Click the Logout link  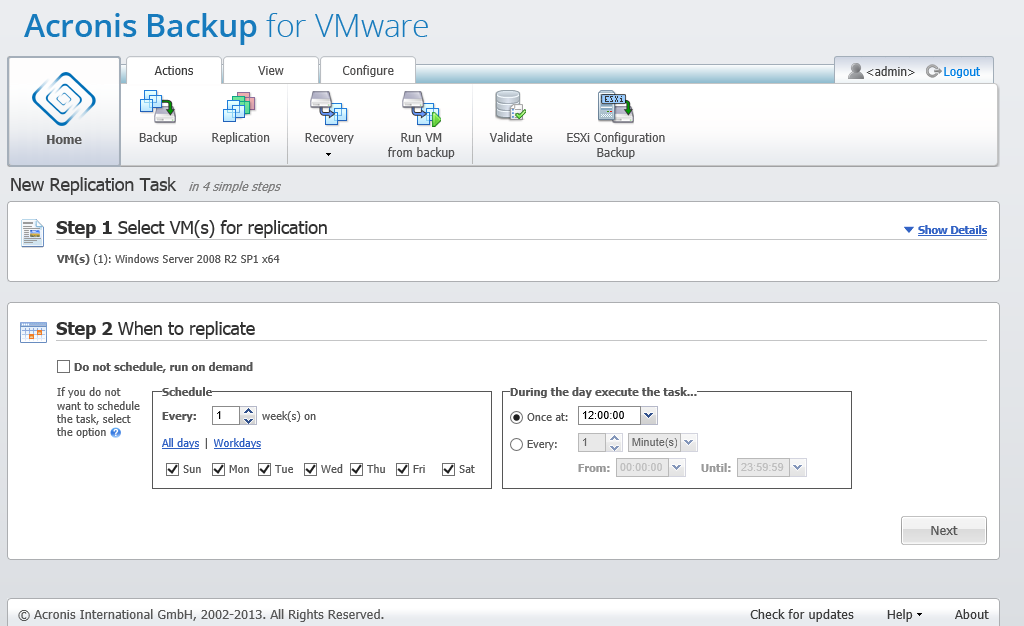961,72
